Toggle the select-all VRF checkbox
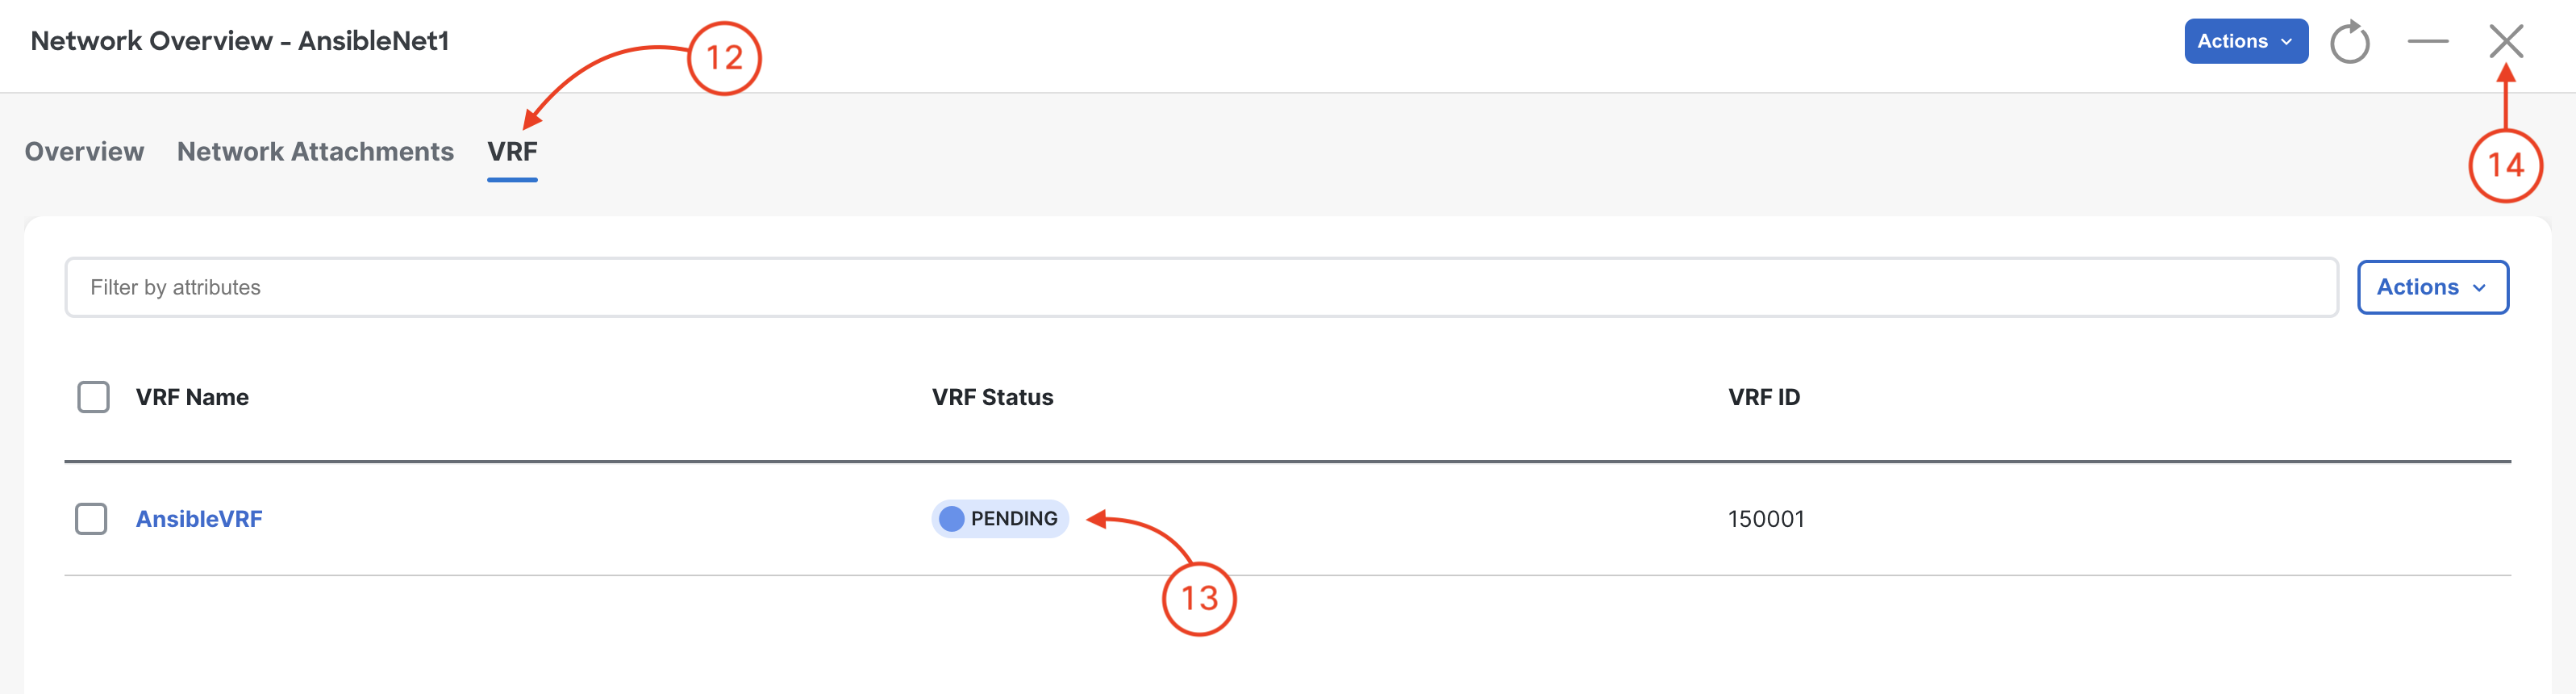Screen dimensions: 2576x694 click(x=93, y=397)
